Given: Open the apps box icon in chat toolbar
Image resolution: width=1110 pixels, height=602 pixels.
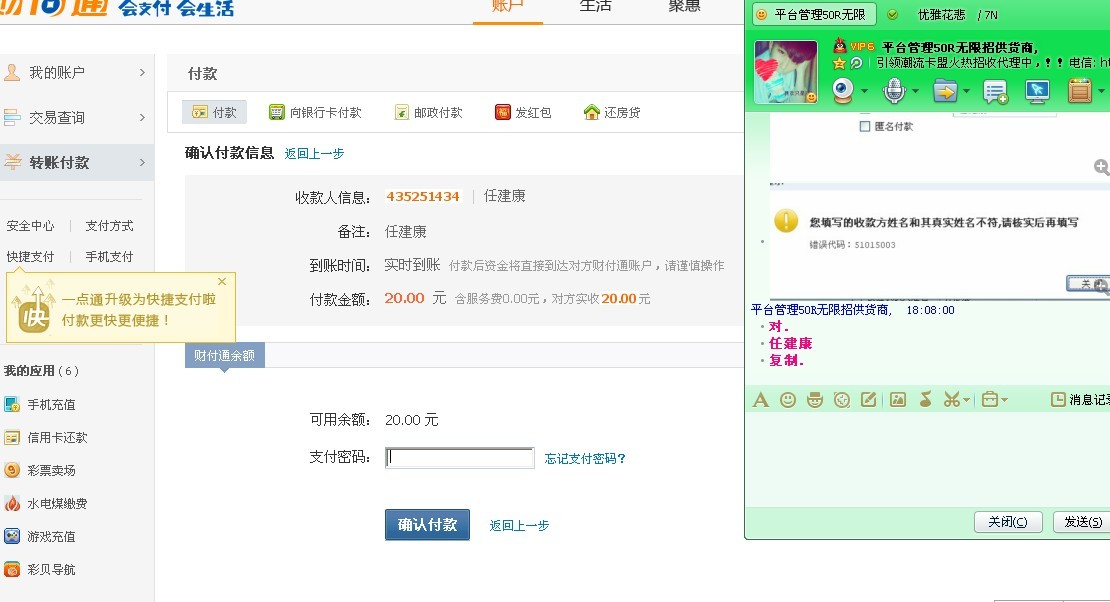Looking at the screenshot, I should tap(1080, 91).
